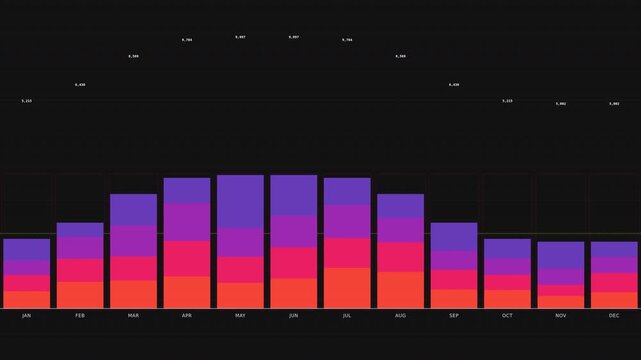641x360 pixels.
Task: Click the JUN month label
Action: pos(294,315)
